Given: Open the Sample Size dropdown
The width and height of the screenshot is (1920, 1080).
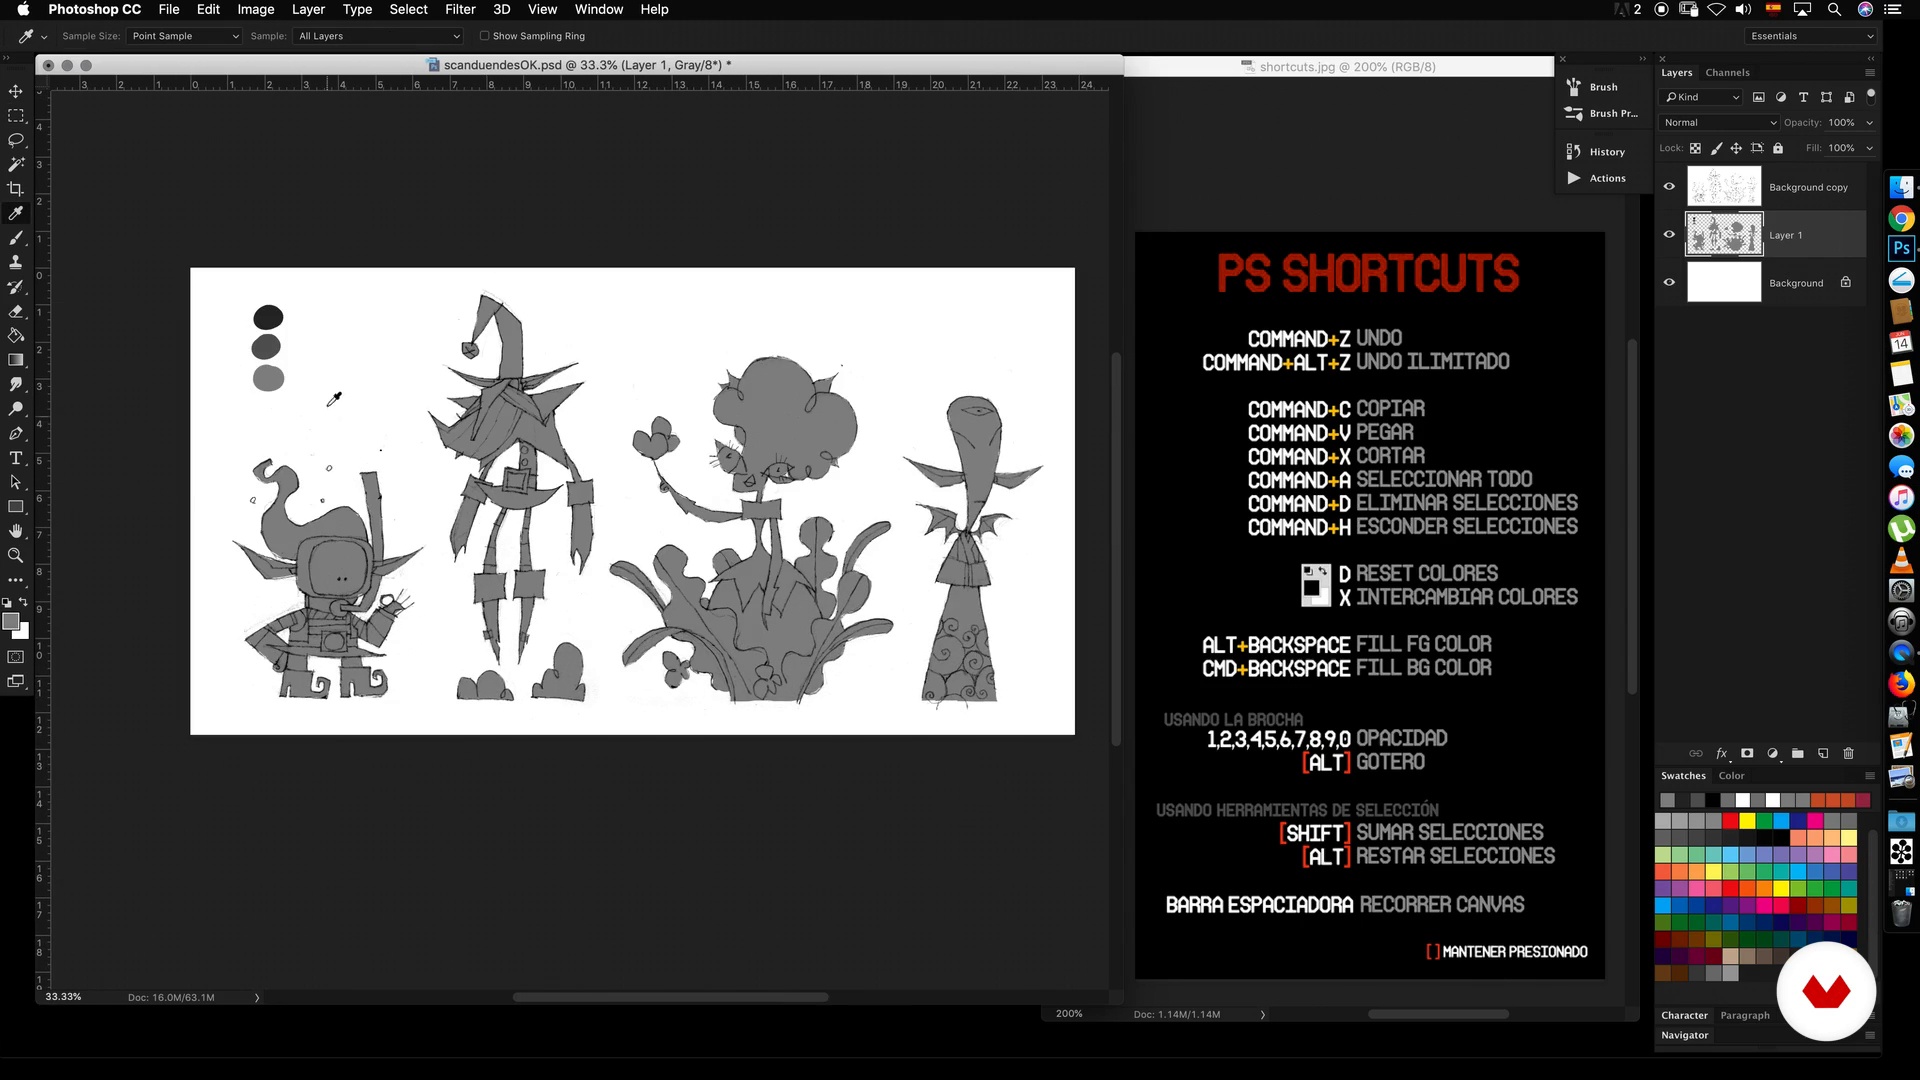Looking at the screenshot, I should pyautogui.click(x=185, y=36).
